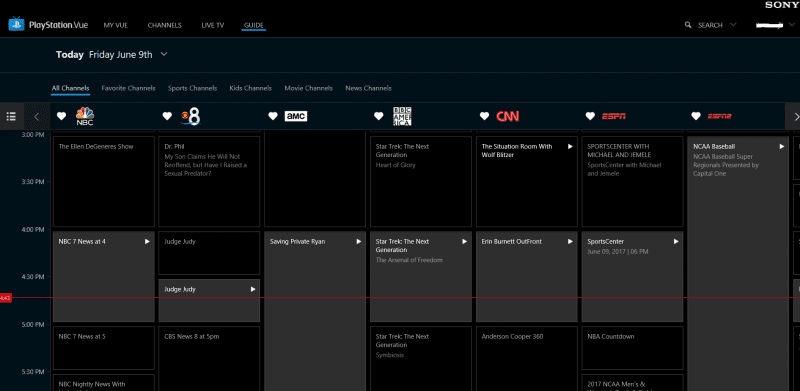Click the AMC channel logo
This screenshot has height=391, width=800.
click(x=296, y=116)
